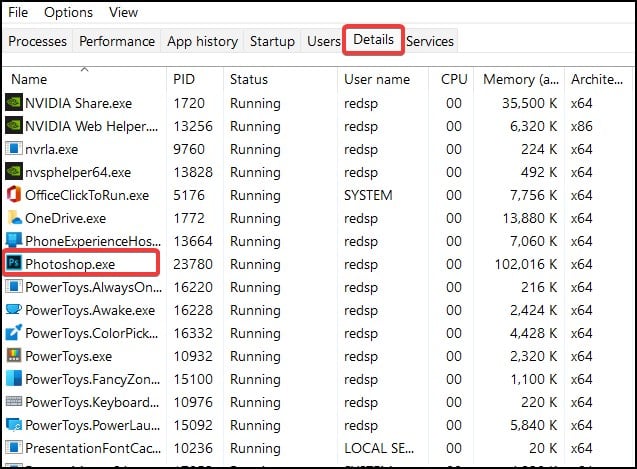637x469 pixels.
Task: Click the PowerToys.Keyboard manager icon
Action: (14, 402)
